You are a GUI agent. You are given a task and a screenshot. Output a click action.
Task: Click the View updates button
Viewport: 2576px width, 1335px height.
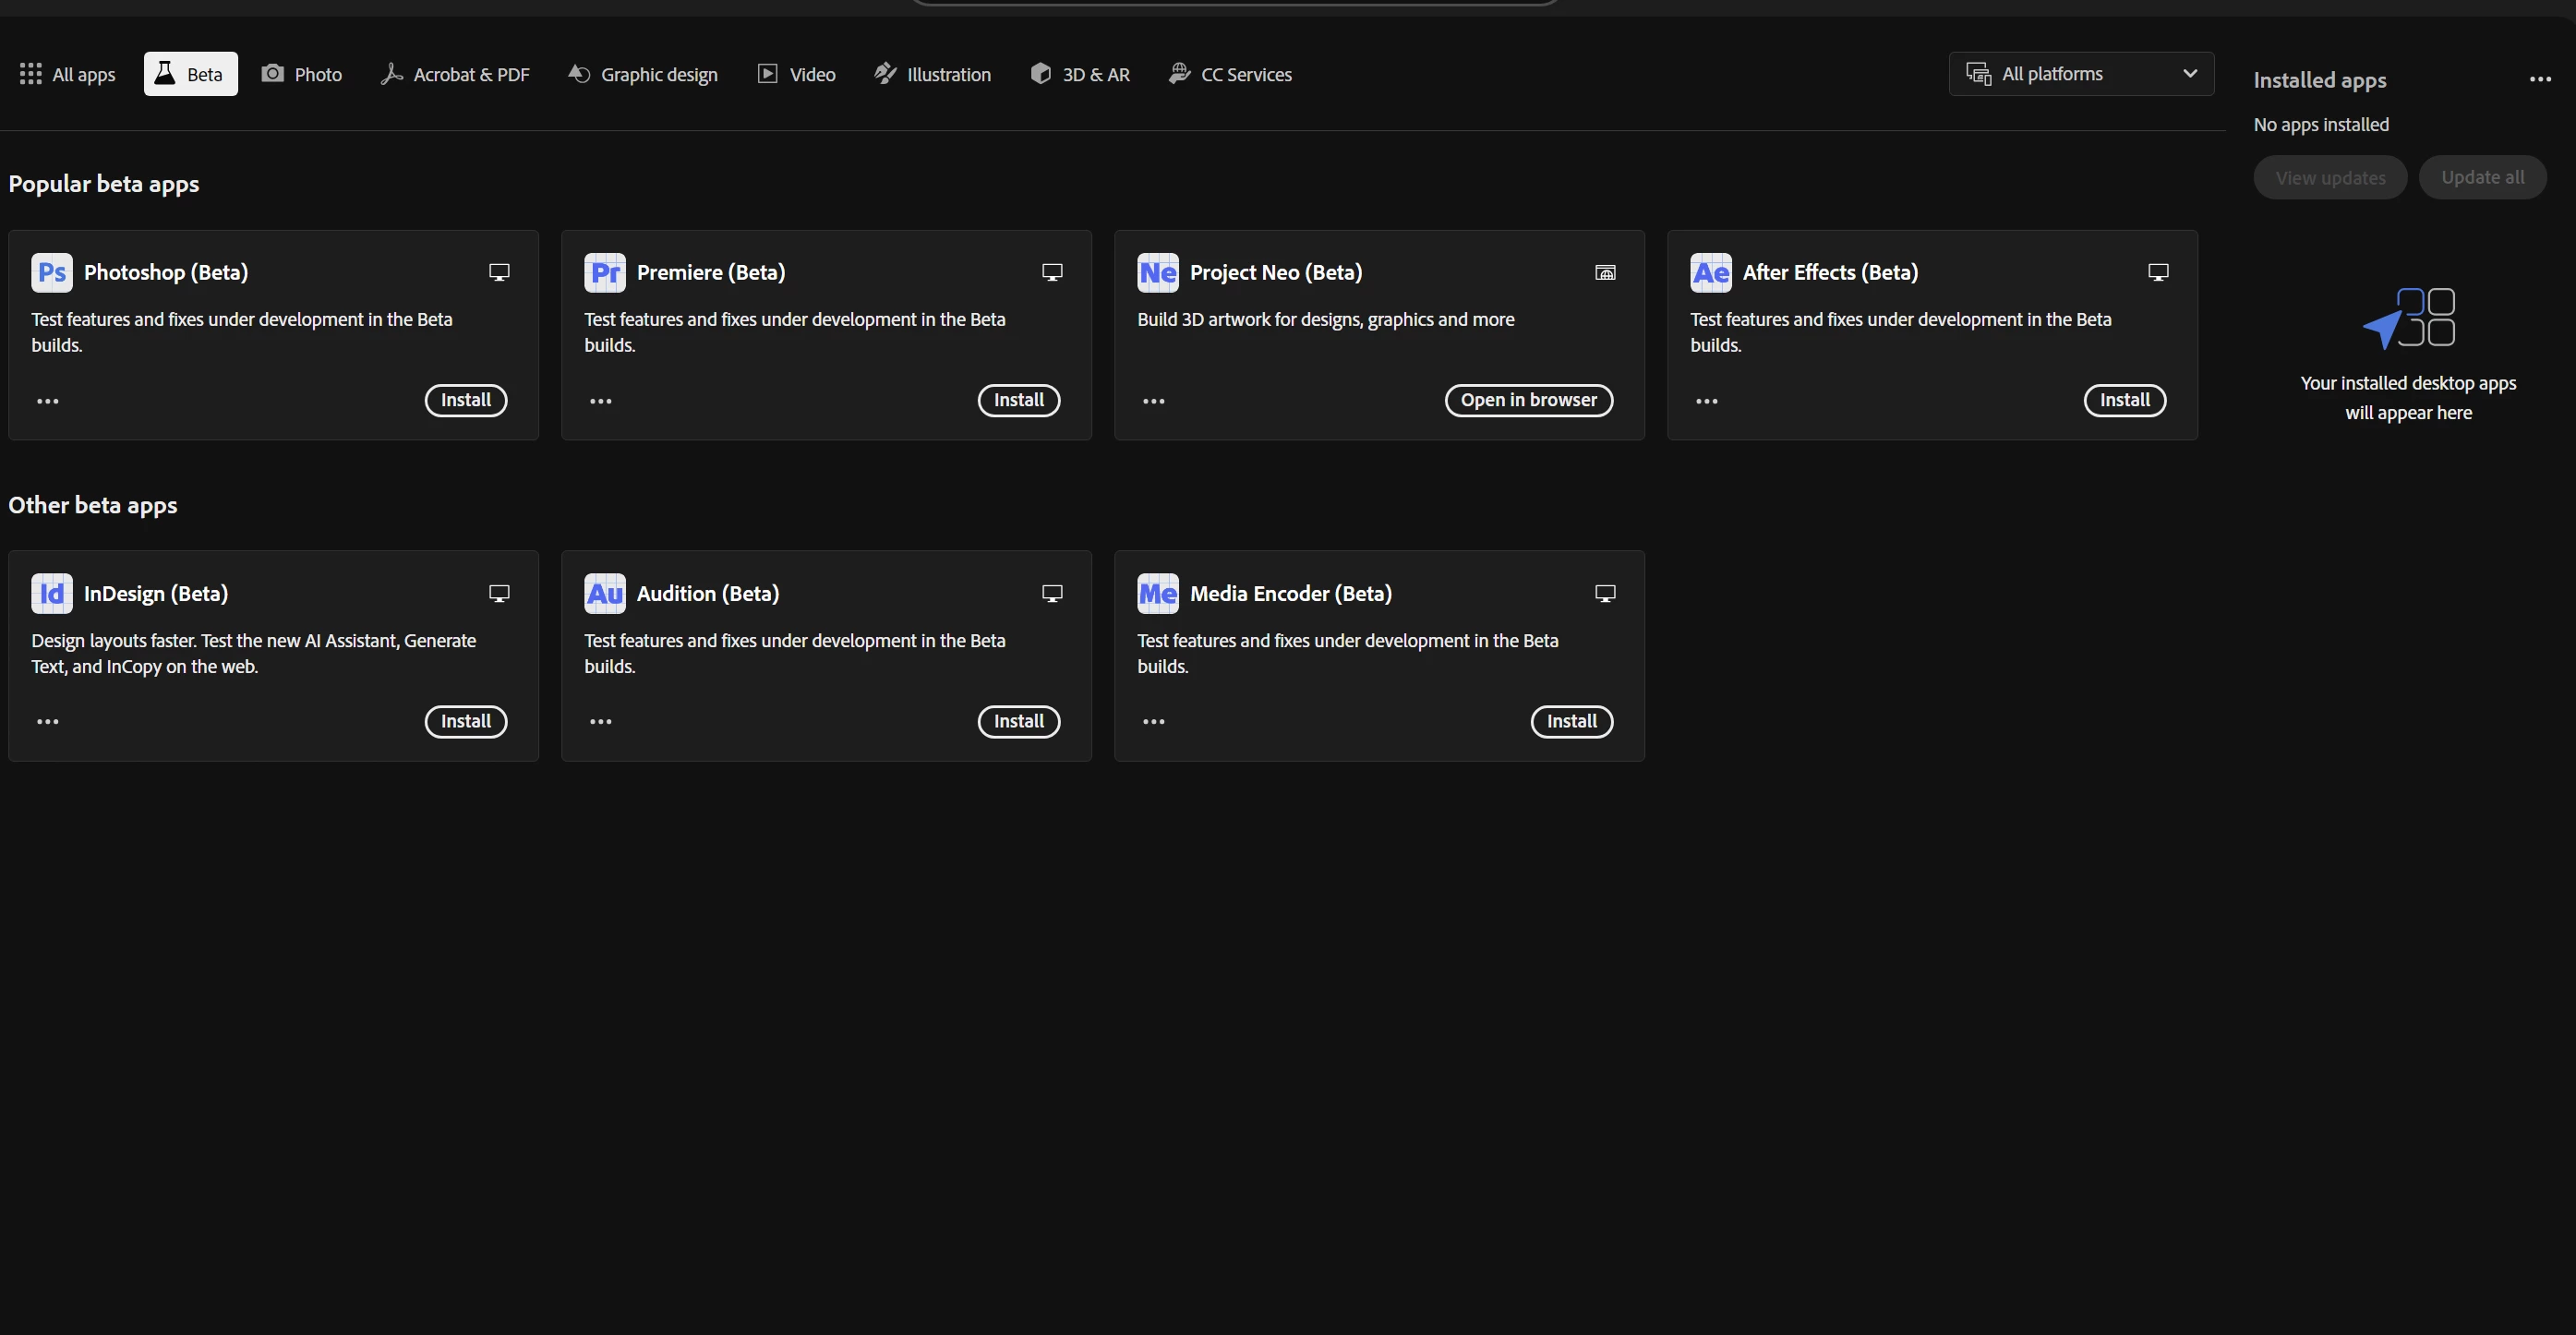click(x=2330, y=177)
